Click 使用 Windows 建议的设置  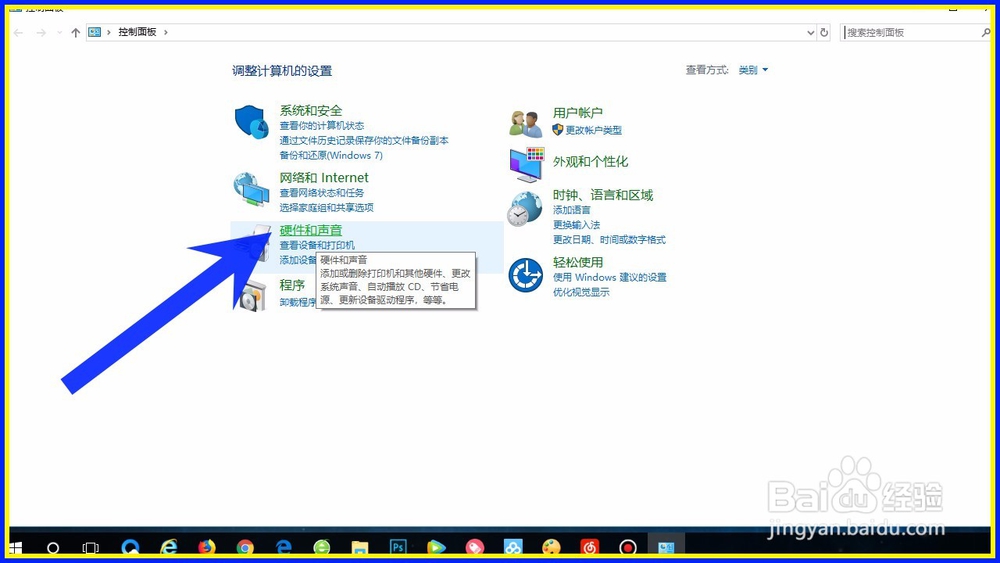coord(610,277)
